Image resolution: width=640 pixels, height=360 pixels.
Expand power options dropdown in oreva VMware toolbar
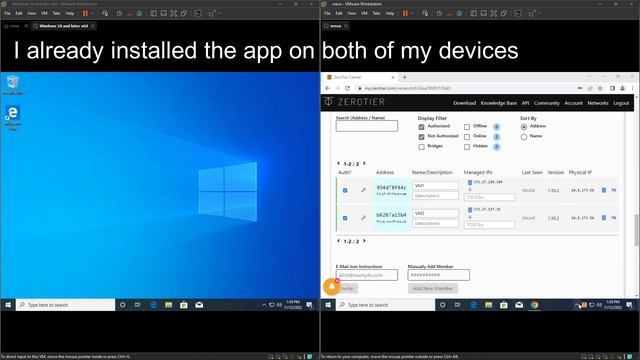click(x=412, y=13)
